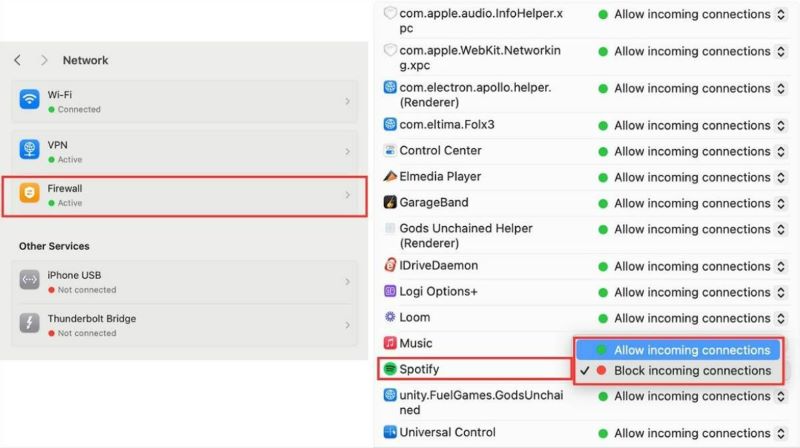Open the VPN settings chevron
The height and width of the screenshot is (448, 800).
[347, 152]
